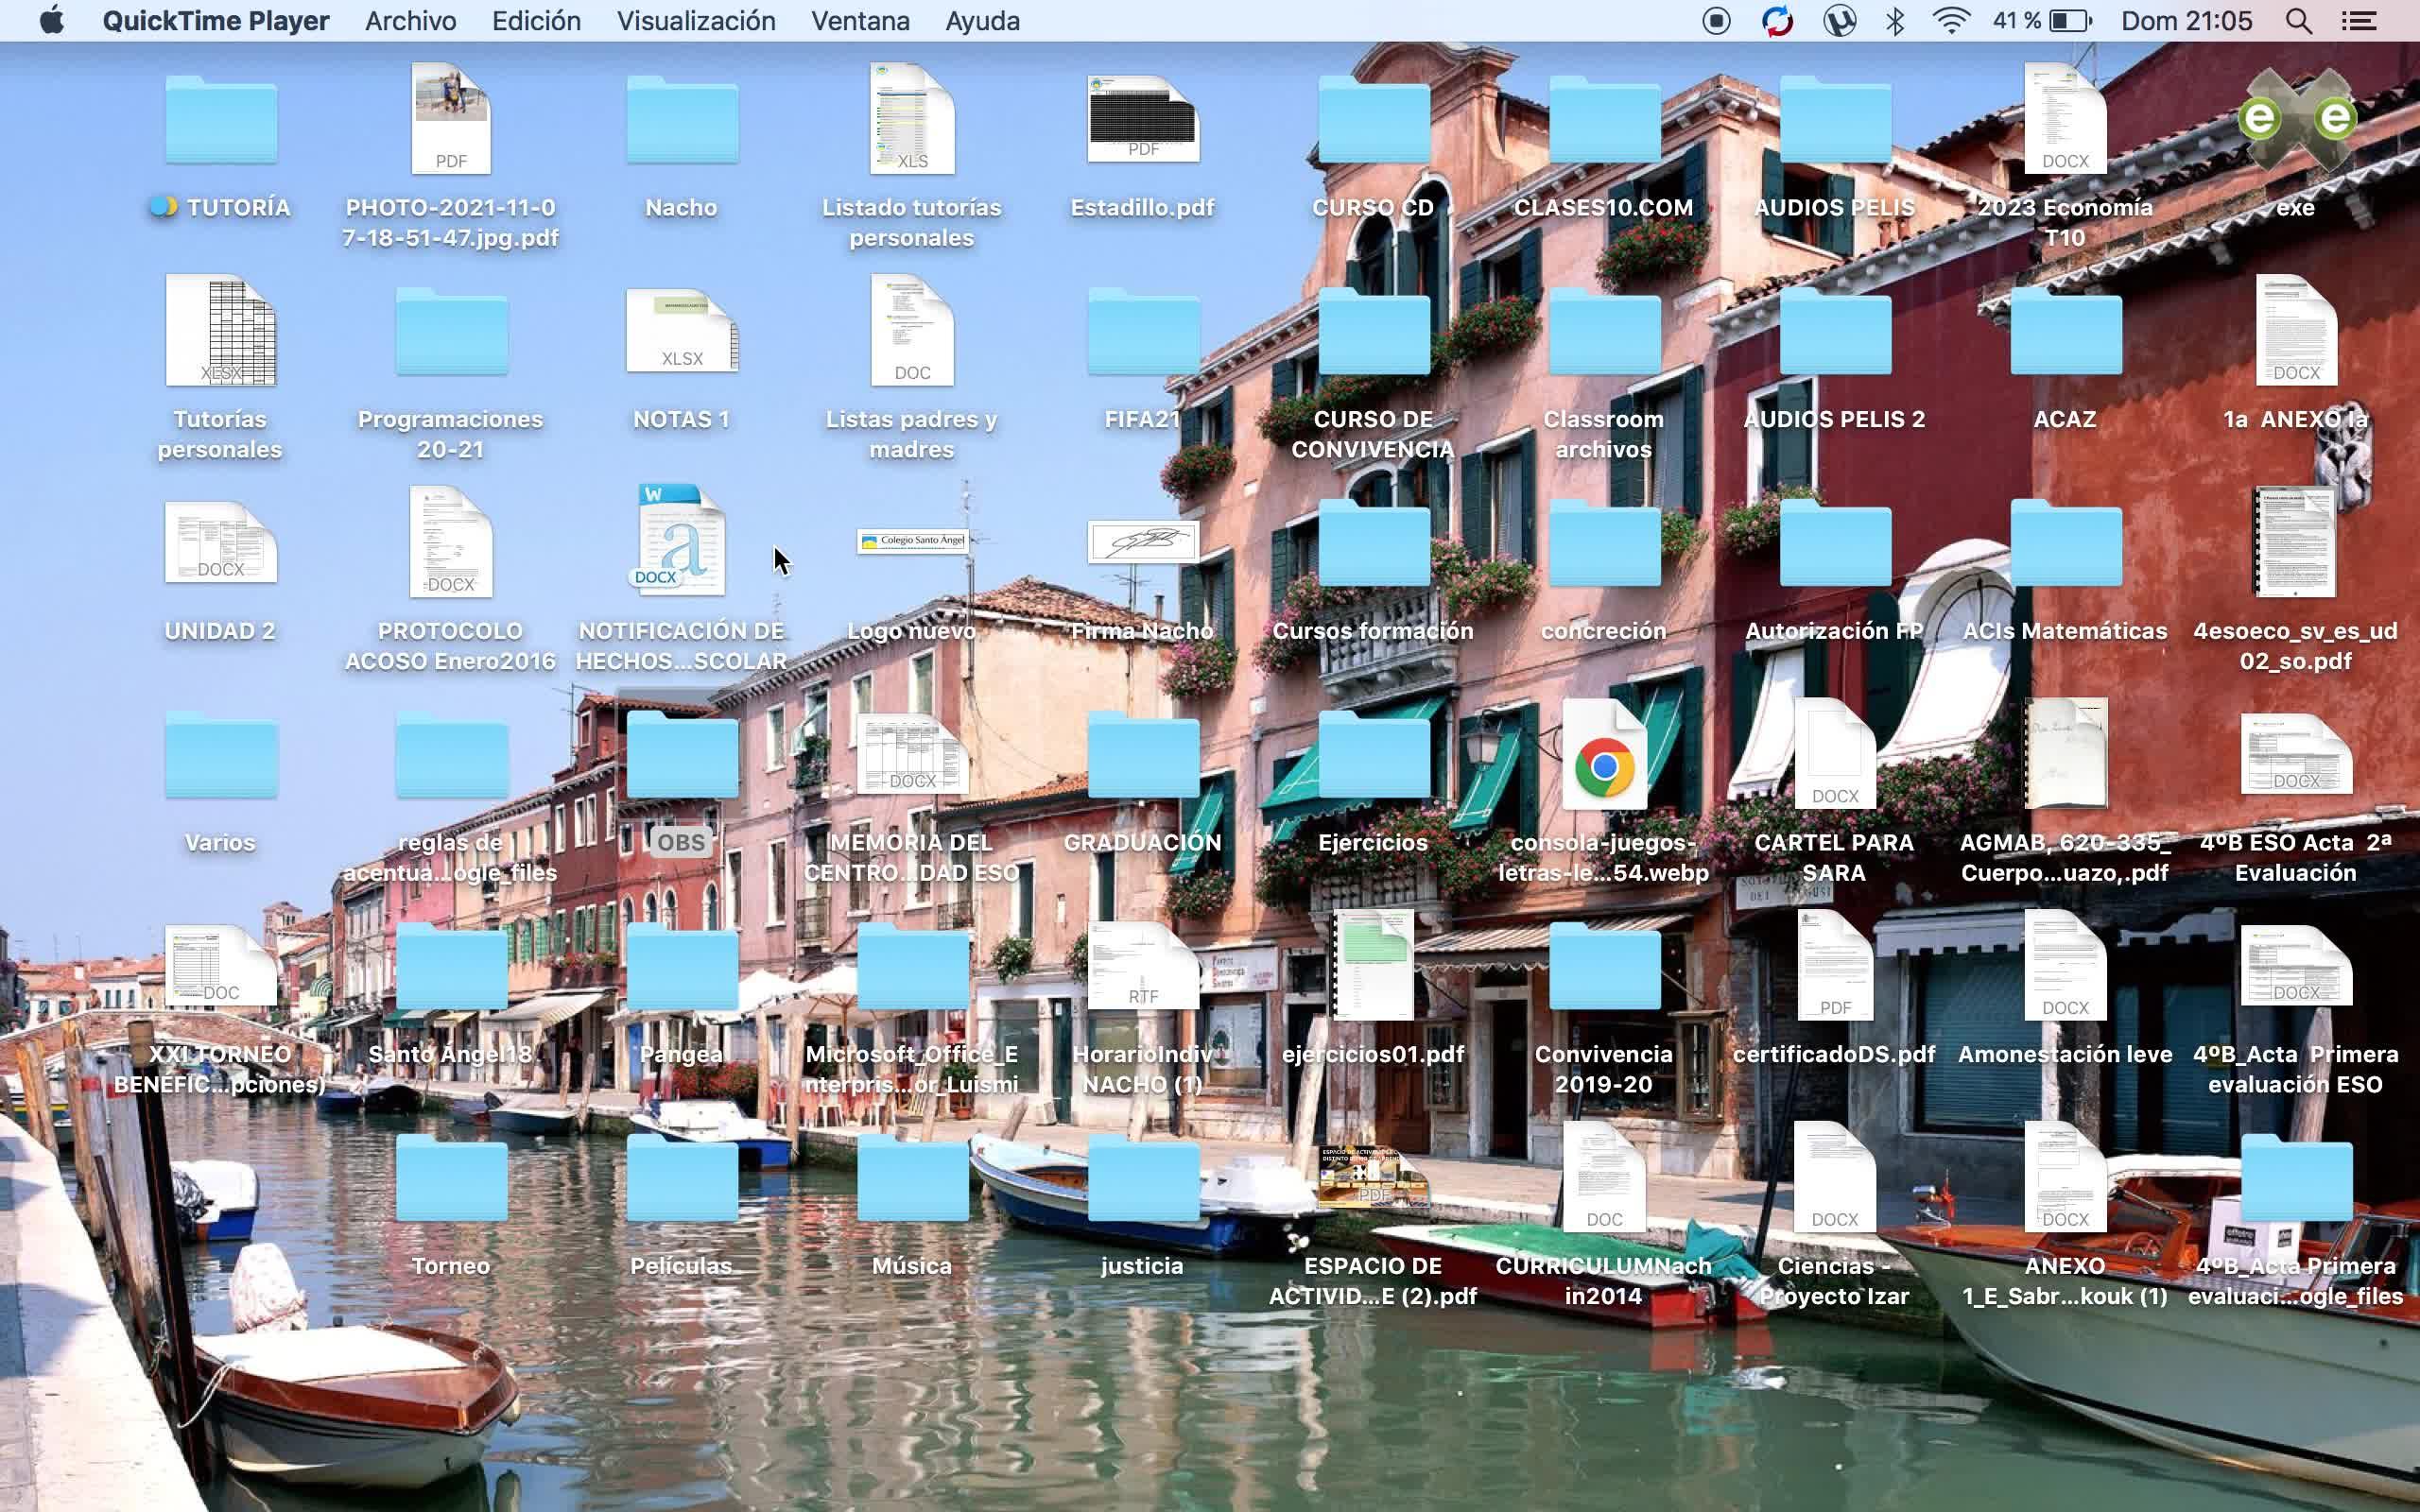Select the Estadillo.pdf file thumbnail
The height and width of the screenshot is (1512, 2420).
(1143, 120)
